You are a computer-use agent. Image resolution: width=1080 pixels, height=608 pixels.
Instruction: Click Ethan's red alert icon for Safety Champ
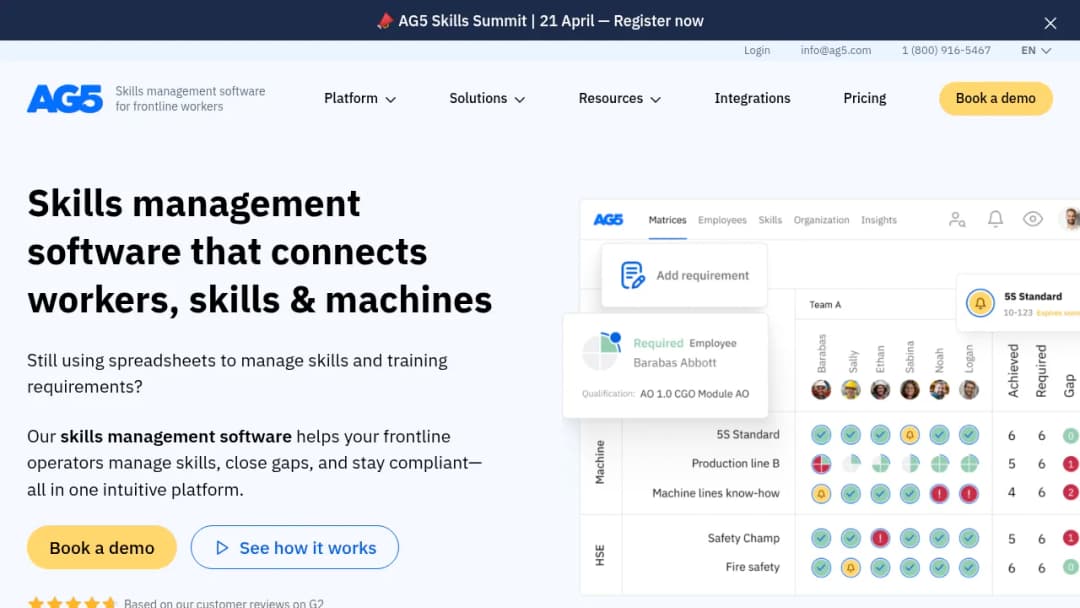880,538
